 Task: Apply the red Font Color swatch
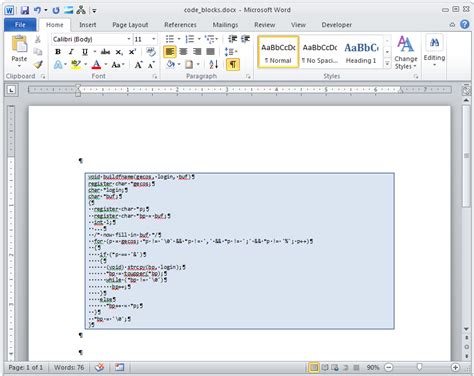[x=96, y=65]
